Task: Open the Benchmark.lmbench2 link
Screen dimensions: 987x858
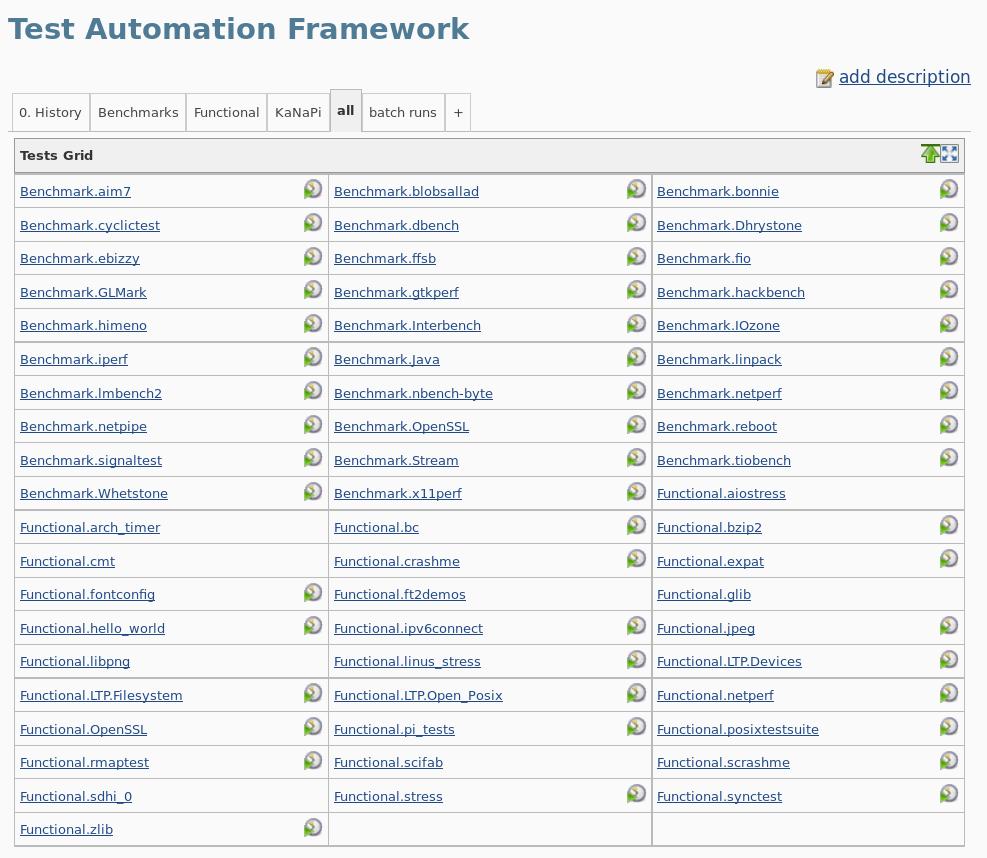Action: tap(91, 393)
